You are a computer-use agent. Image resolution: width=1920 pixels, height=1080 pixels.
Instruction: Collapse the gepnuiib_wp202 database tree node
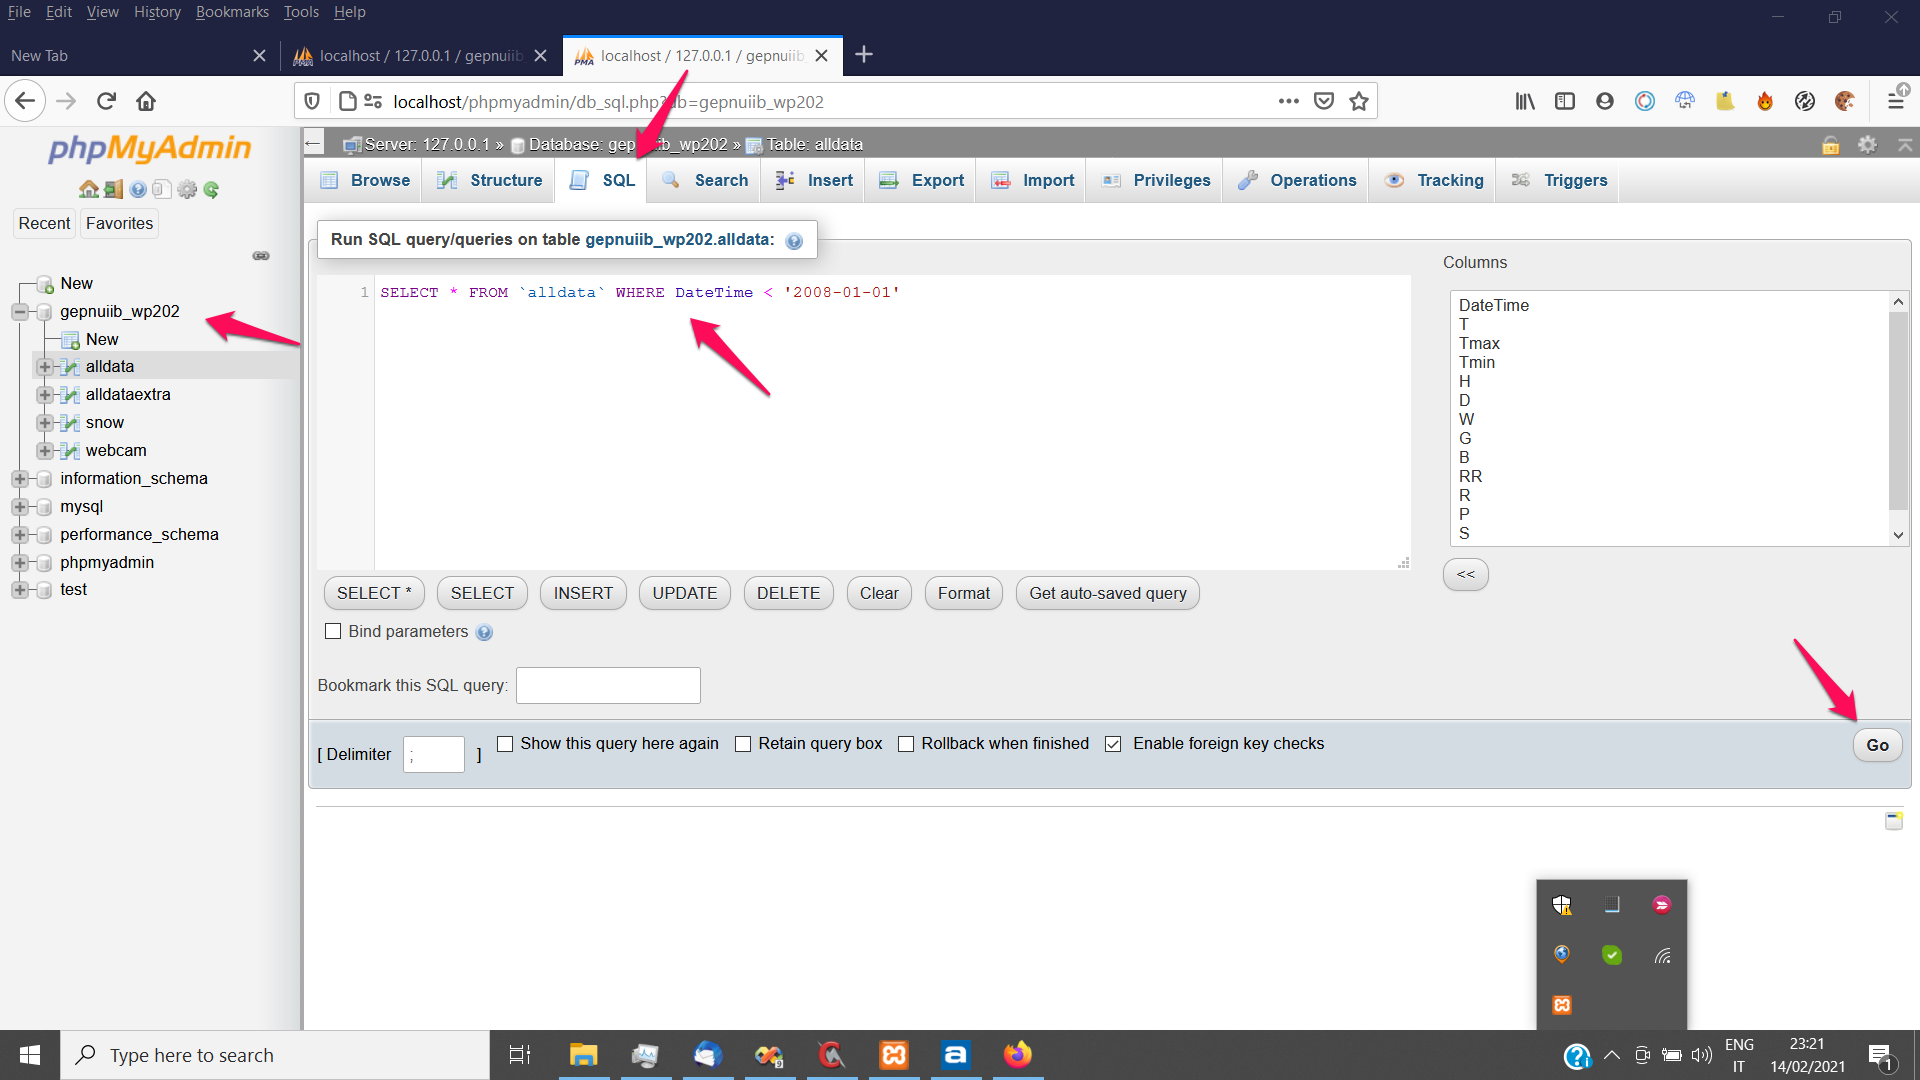[x=19, y=312]
